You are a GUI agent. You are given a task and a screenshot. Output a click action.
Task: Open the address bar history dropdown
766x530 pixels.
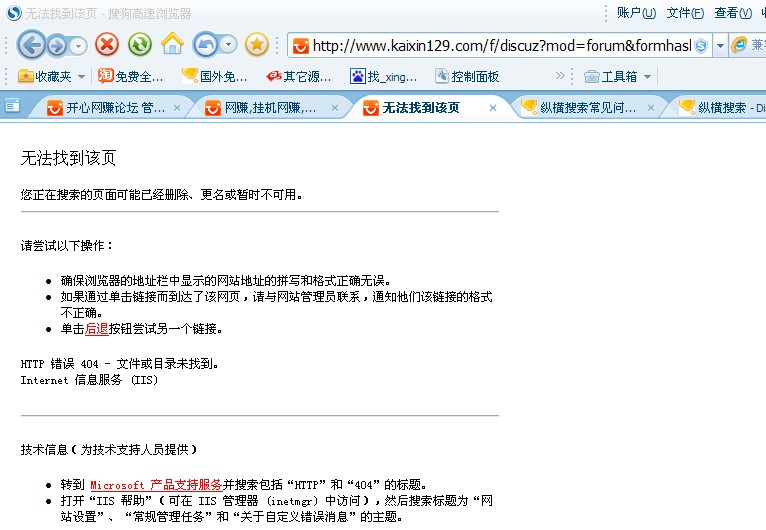tap(720, 46)
